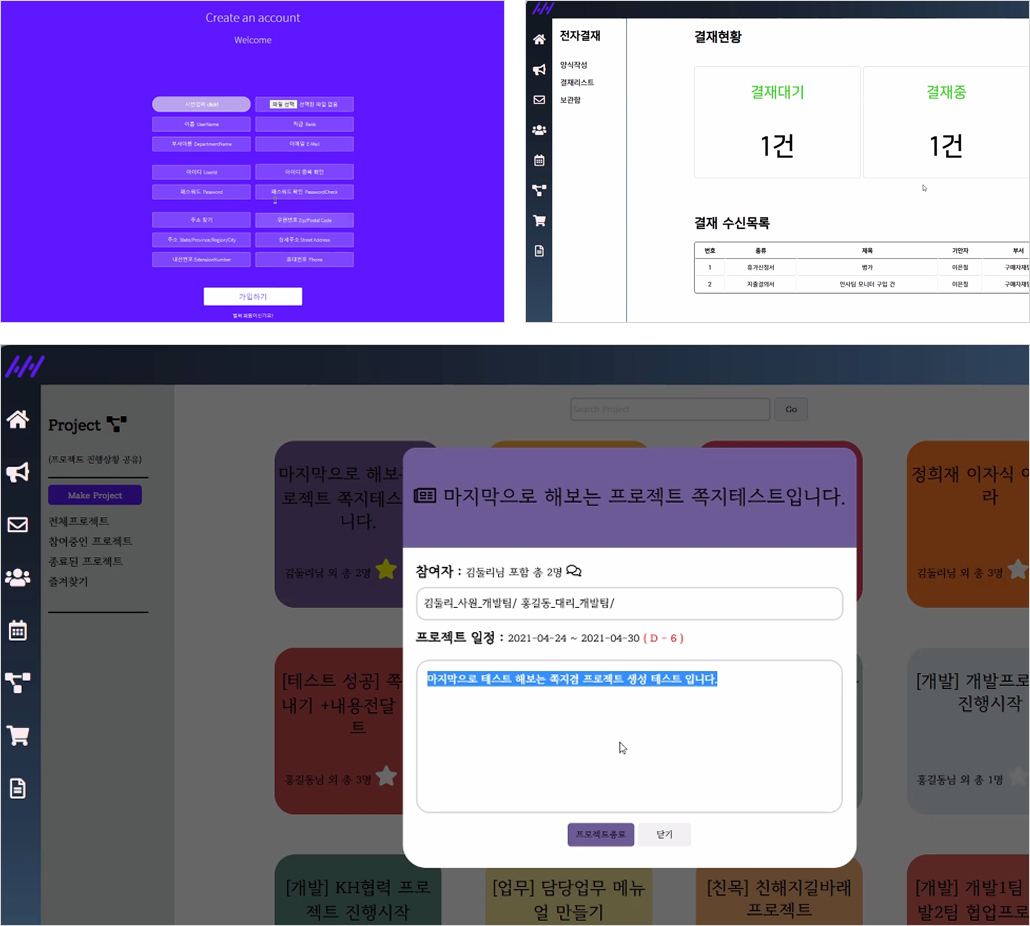Click the megaphone notice icon in the project sidebar

pyautogui.click(x=18, y=472)
